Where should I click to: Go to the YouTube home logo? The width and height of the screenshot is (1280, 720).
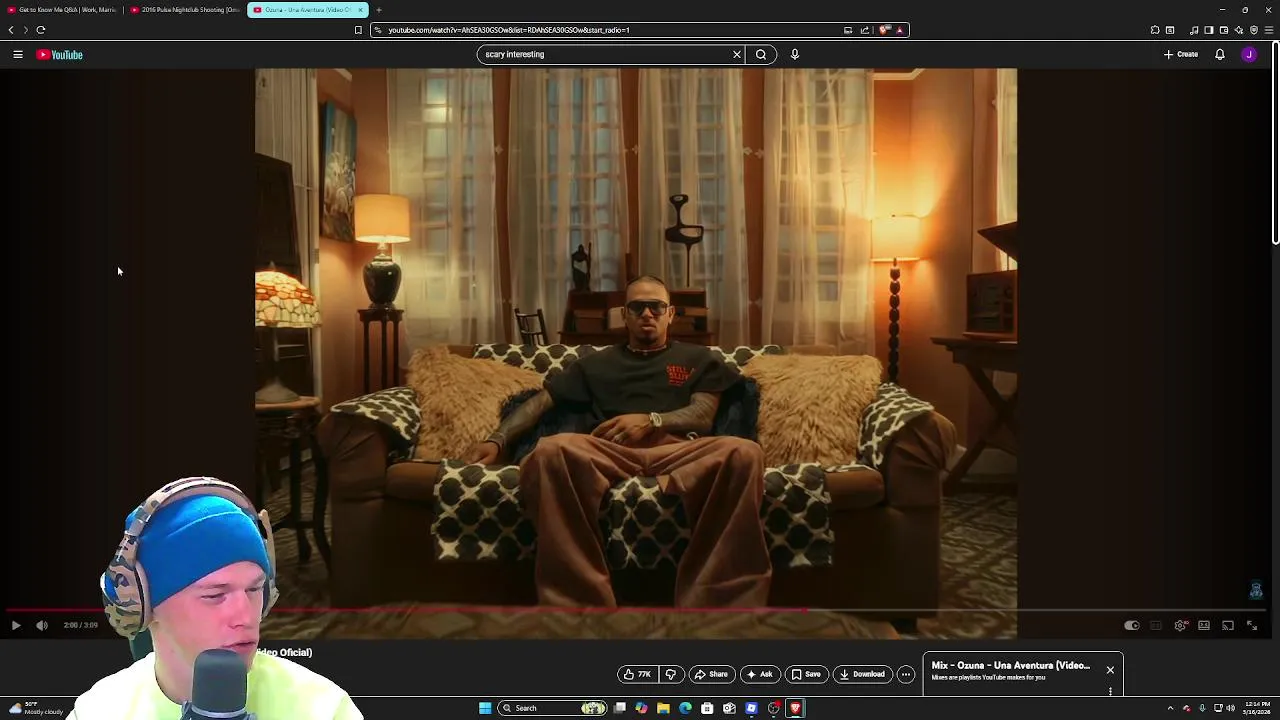(60, 55)
